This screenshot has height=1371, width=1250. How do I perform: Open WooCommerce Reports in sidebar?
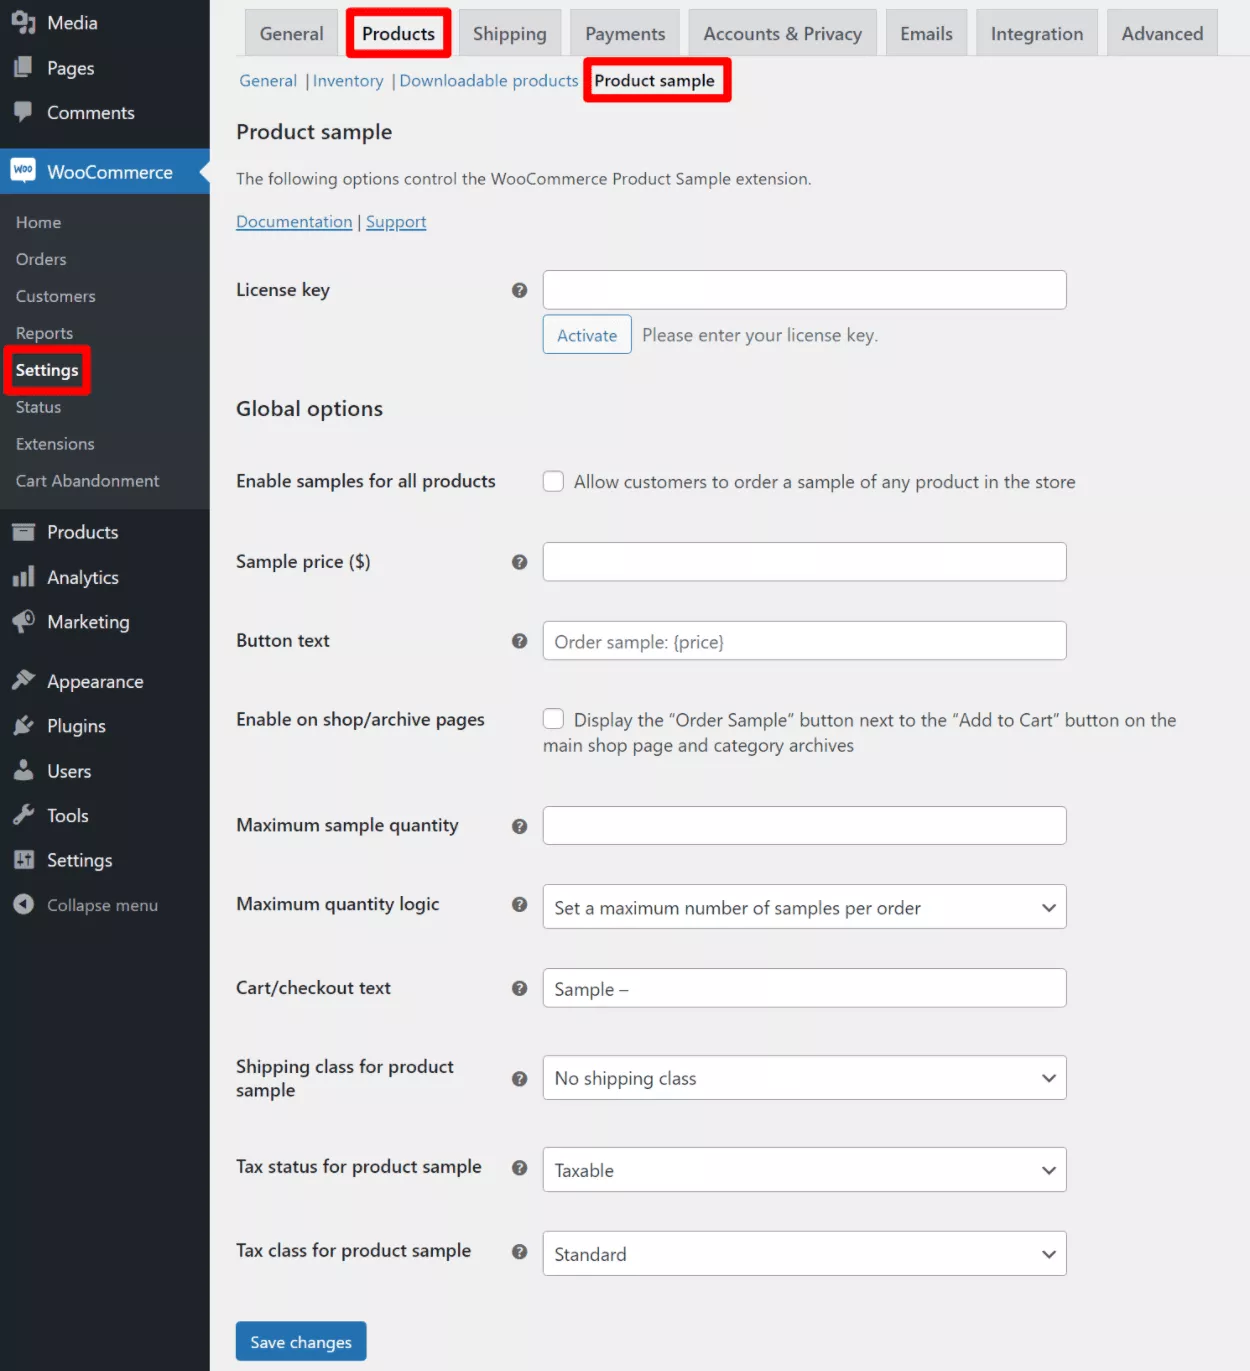pos(44,333)
